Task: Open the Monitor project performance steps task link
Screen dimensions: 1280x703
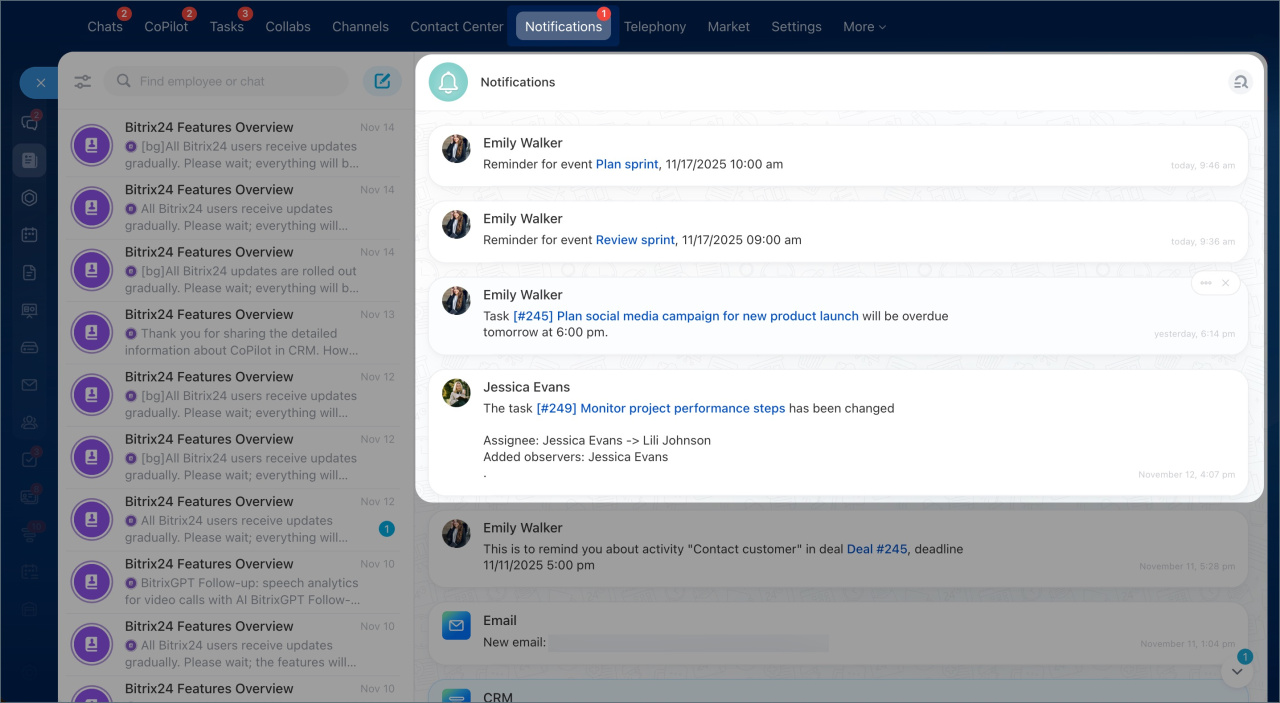Action: pyautogui.click(x=660, y=408)
